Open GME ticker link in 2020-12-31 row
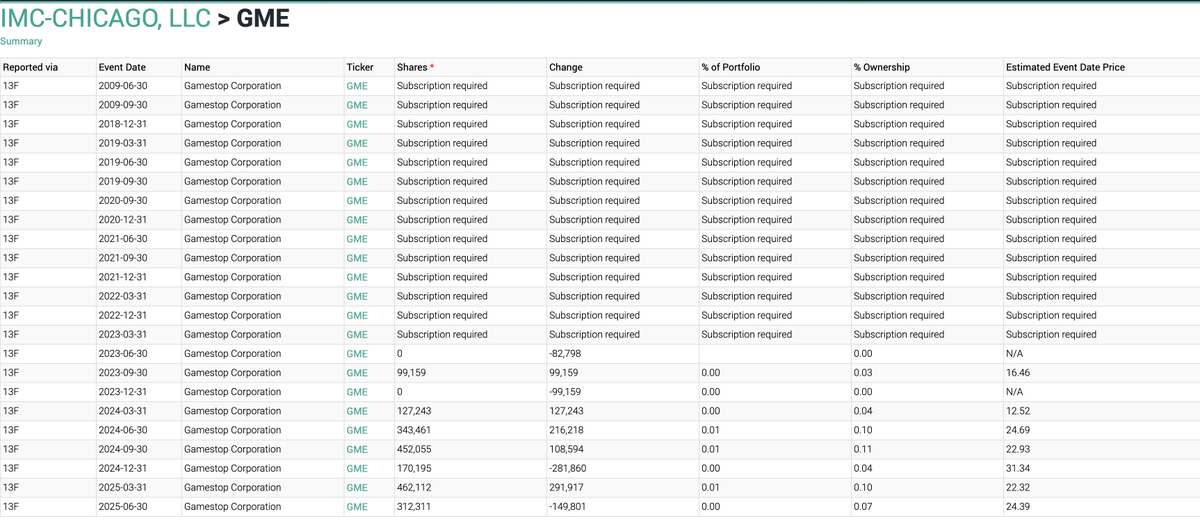Viewport: 1200px width, 521px height. coord(357,220)
